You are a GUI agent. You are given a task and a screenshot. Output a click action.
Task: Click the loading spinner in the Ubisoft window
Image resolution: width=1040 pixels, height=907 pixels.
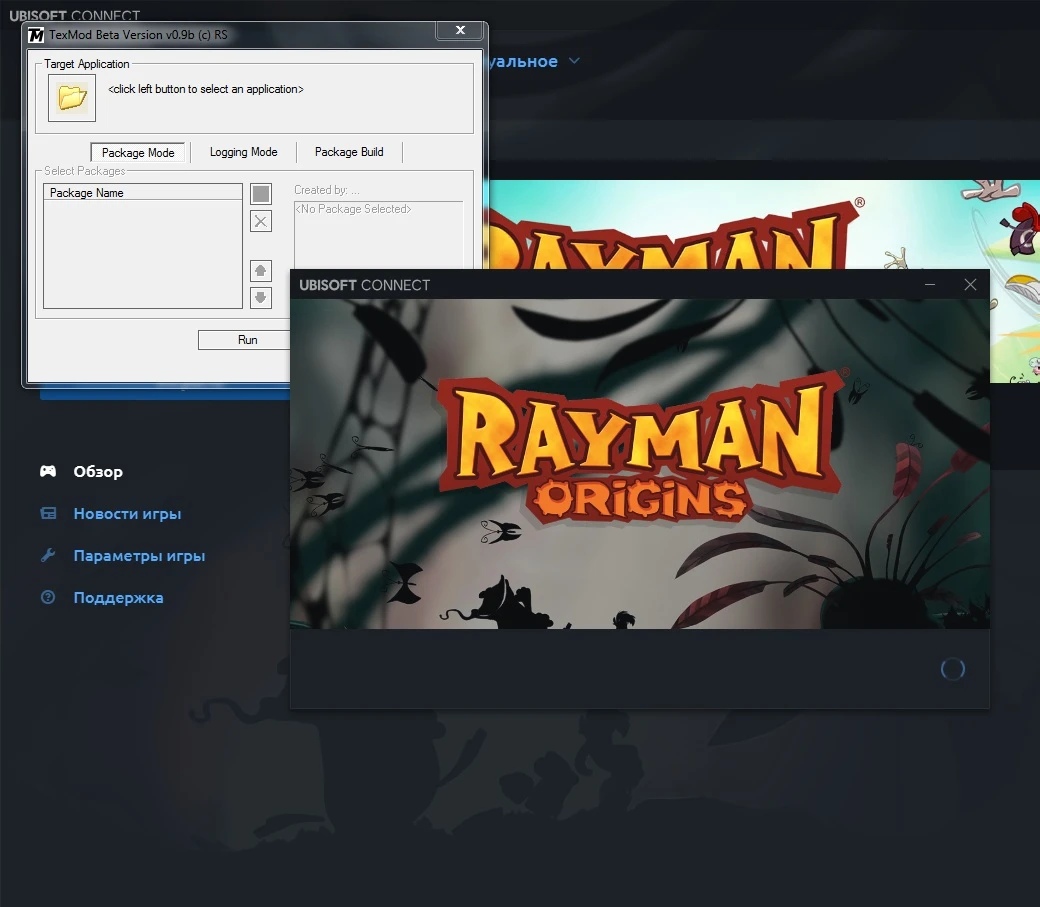pos(952,668)
